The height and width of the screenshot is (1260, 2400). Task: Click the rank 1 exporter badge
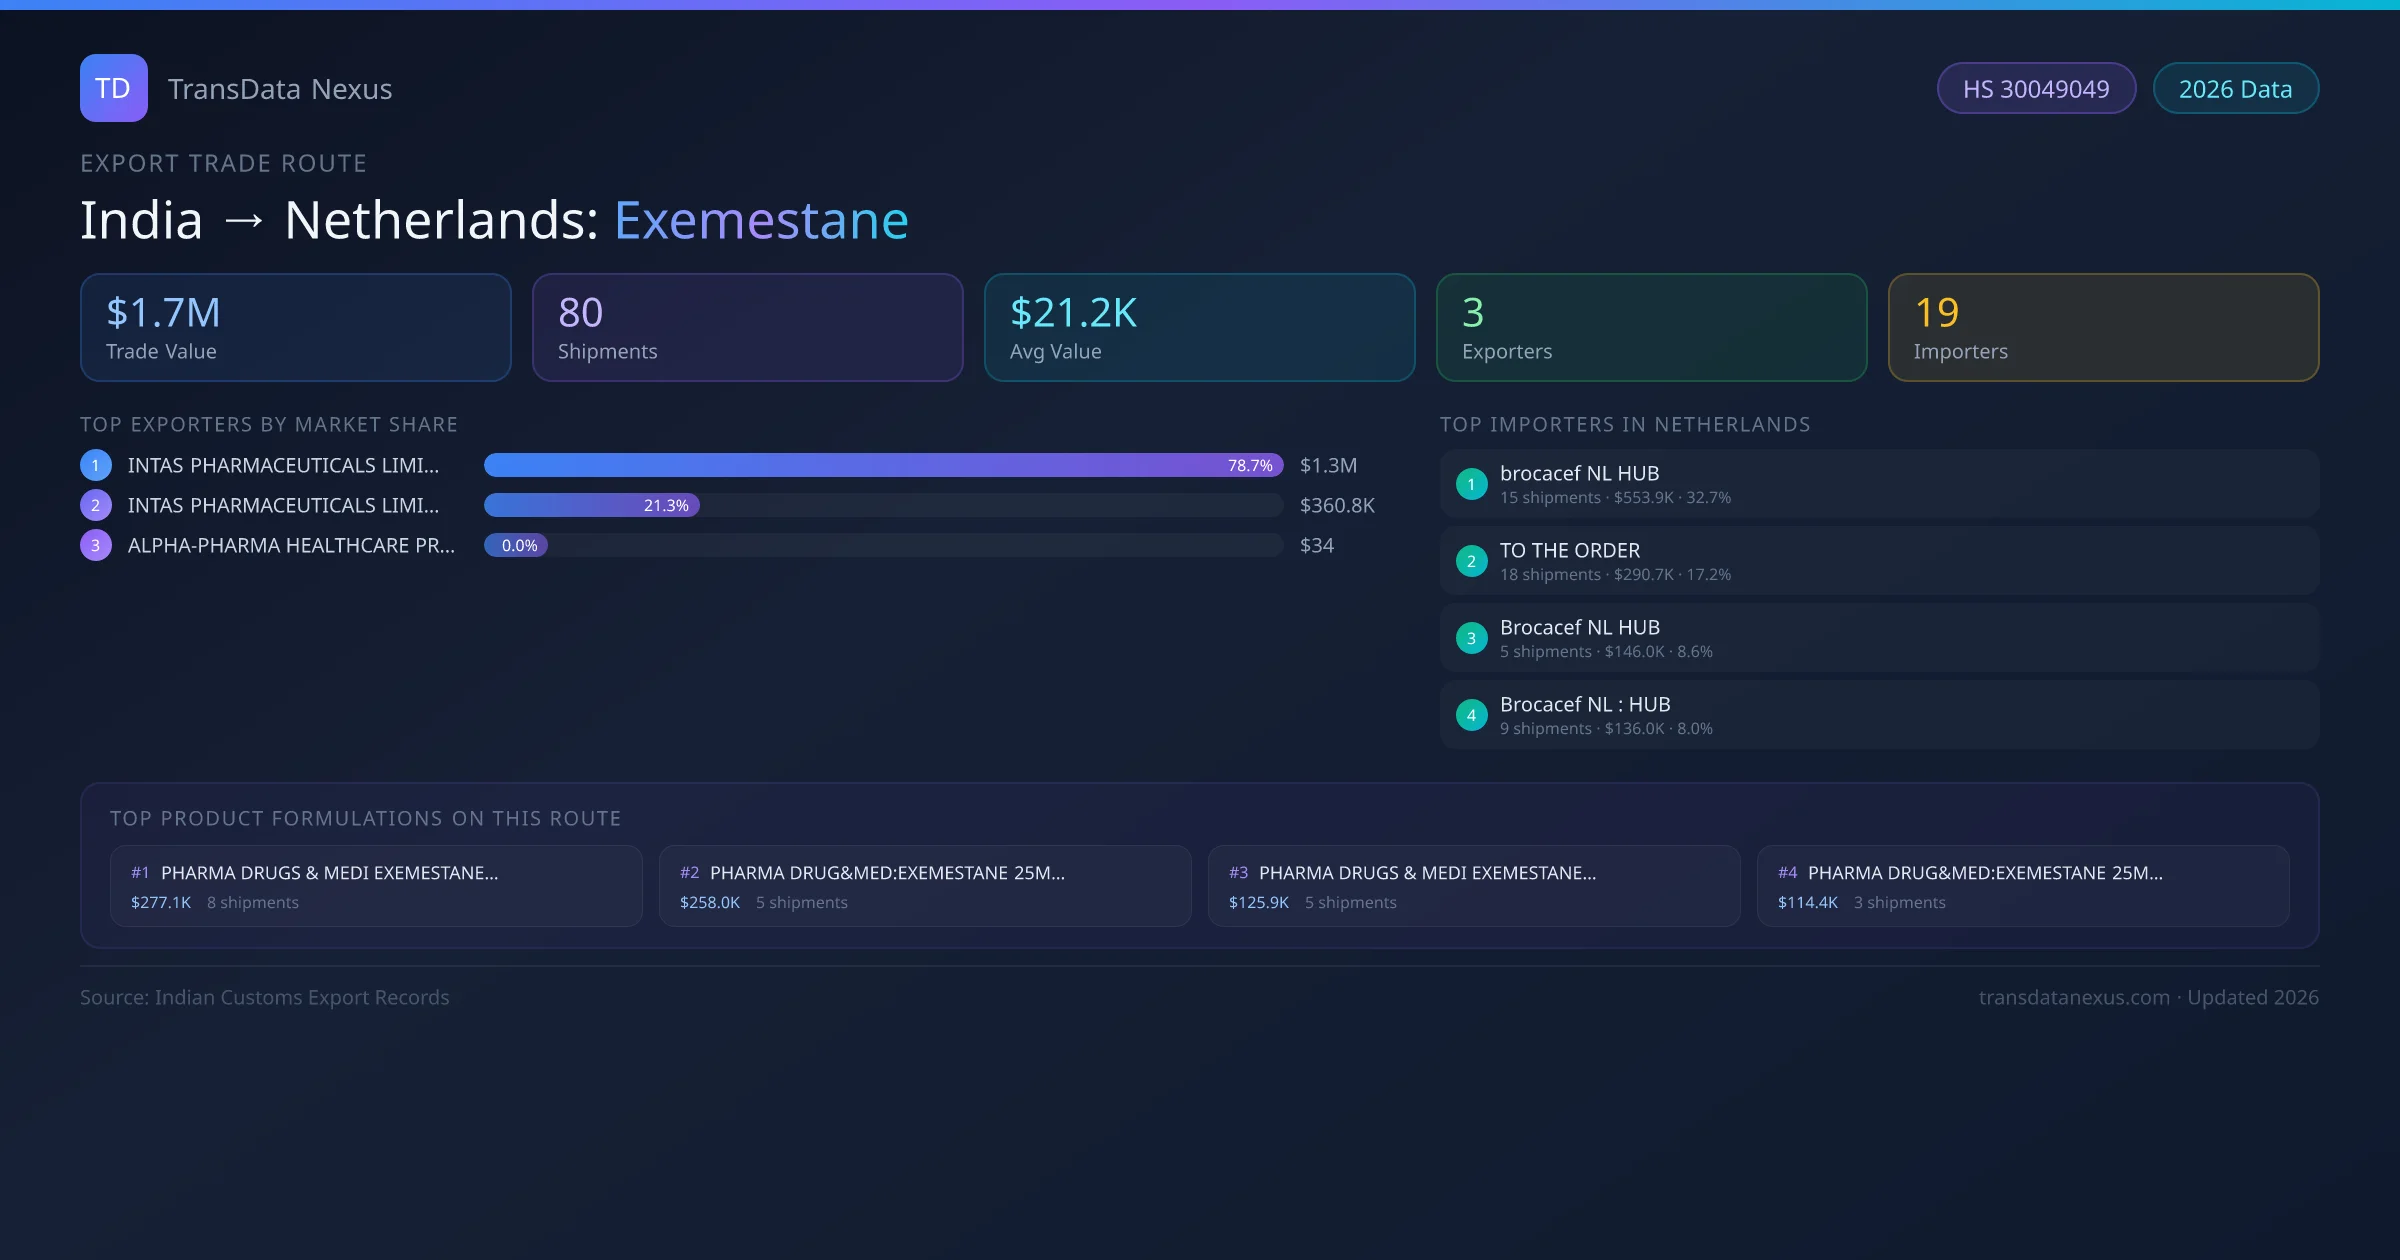click(96, 465)
